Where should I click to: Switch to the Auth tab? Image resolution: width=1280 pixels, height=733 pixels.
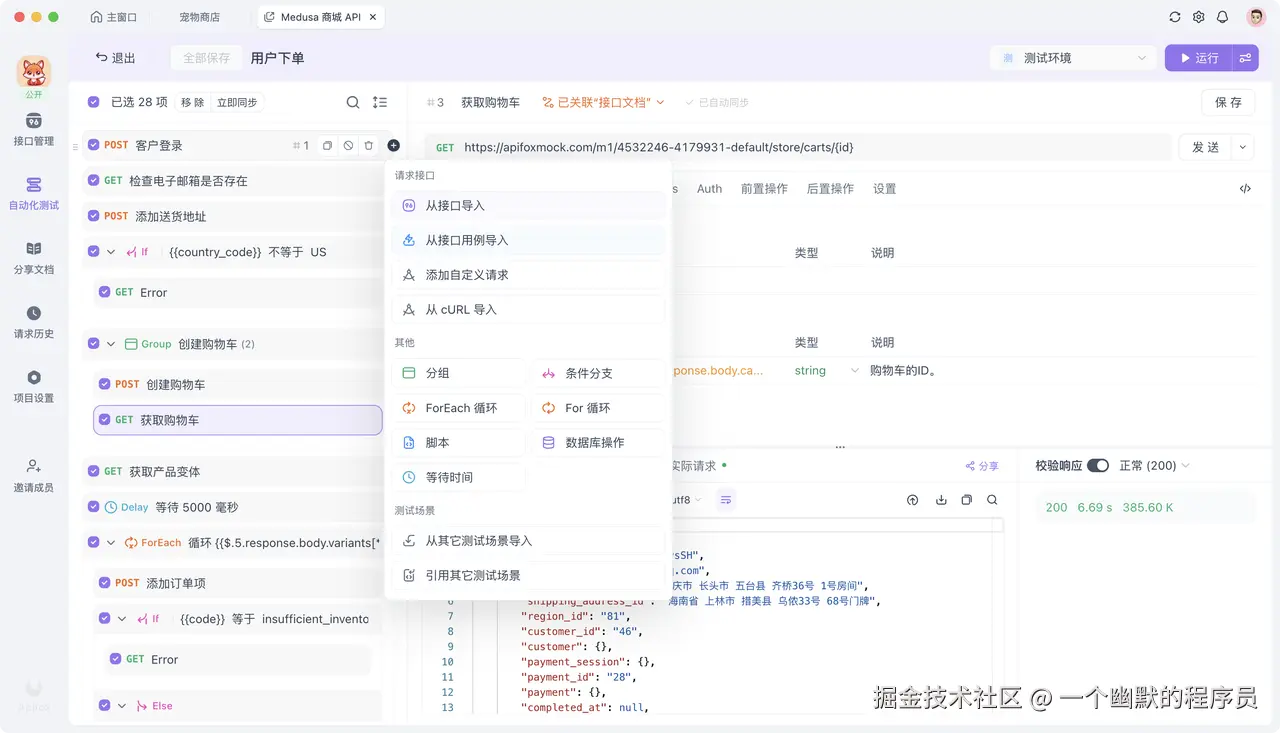[x=709, y=188]
